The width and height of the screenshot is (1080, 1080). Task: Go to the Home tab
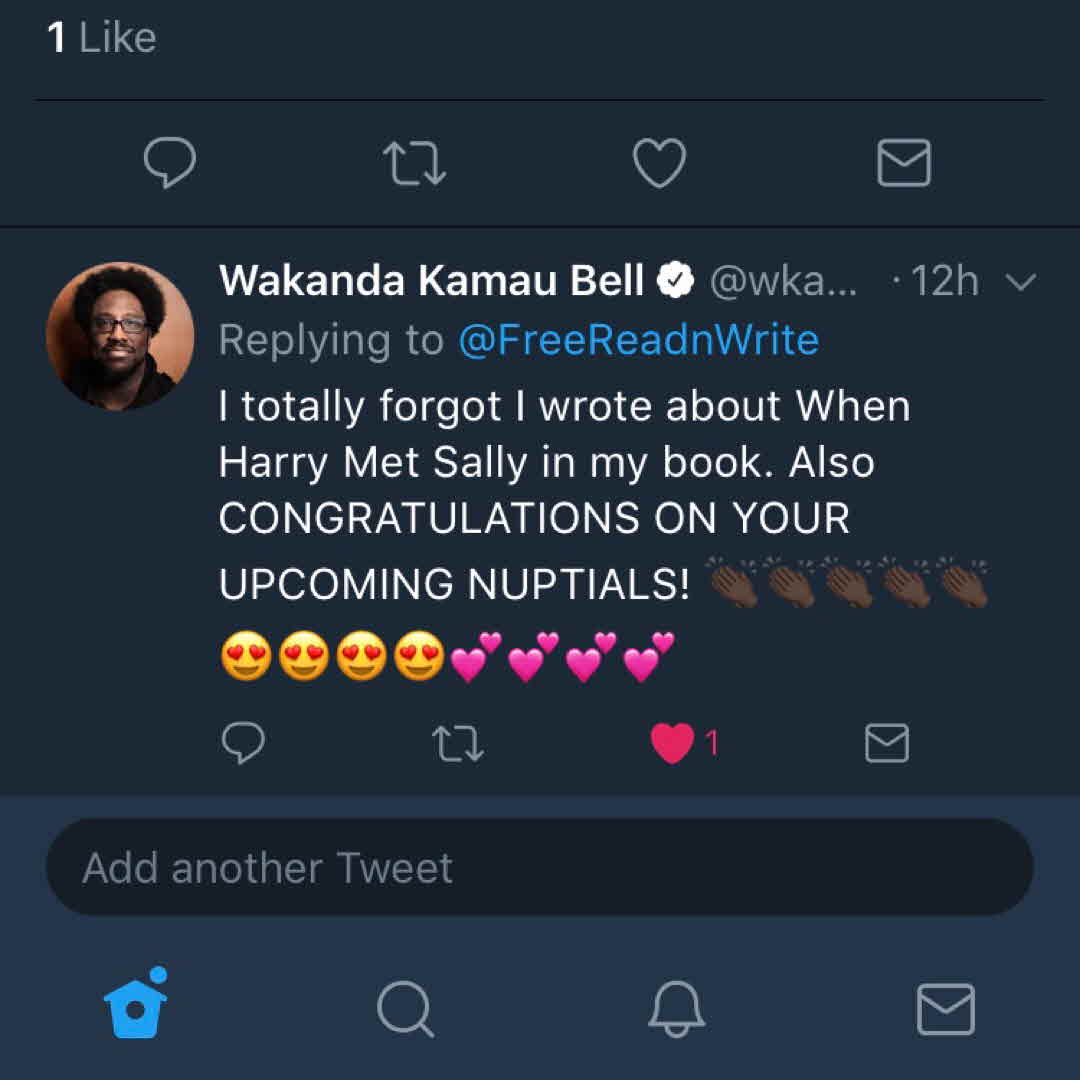pos(135,1008)
